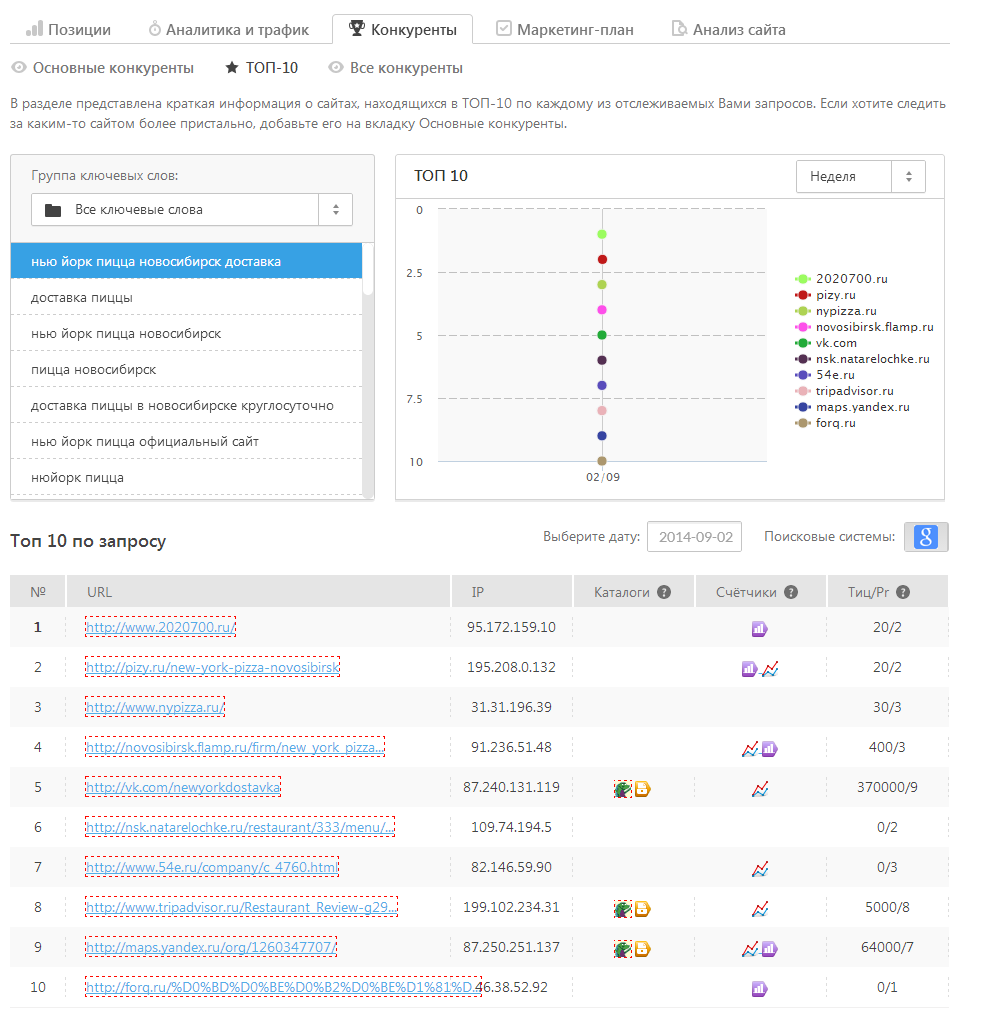
Task: Click the line-graph counter icon in the tripadvisor.ru row
Action: (760, 908)
